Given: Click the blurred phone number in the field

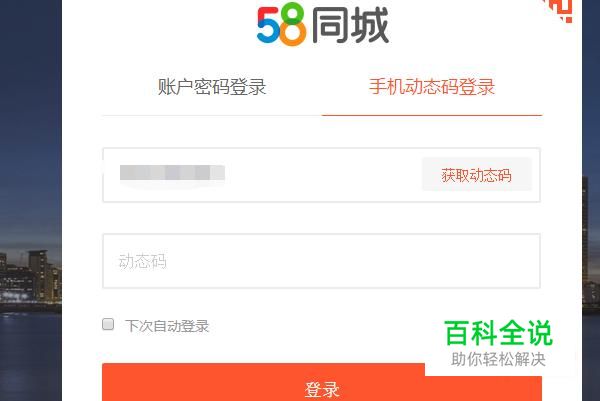Looking at the screenshot, I should (x=172, y=173).
